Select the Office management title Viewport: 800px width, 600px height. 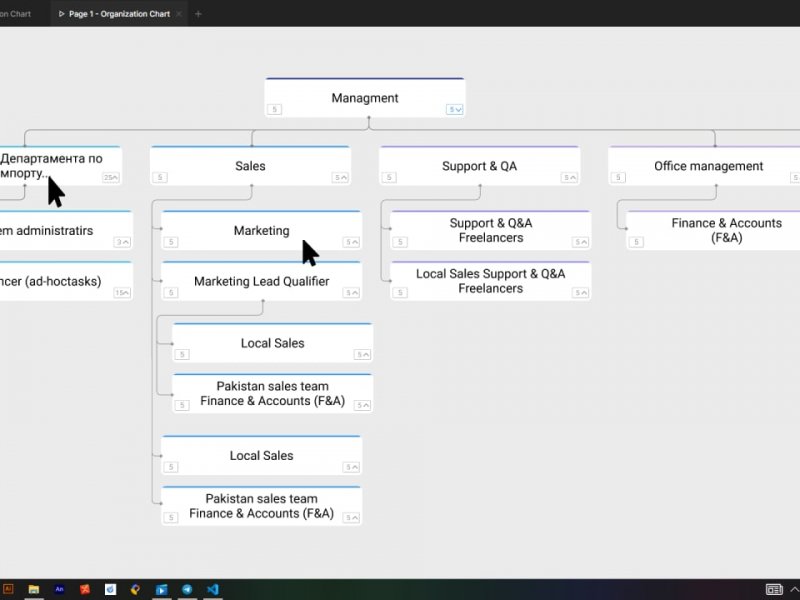click(709, 166)
